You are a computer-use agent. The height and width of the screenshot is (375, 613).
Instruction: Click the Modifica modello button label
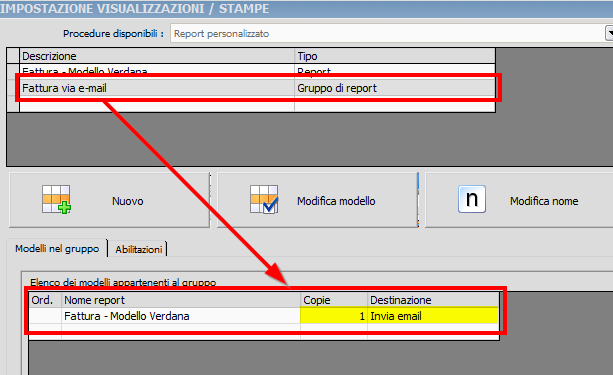[x=336, y=201]
